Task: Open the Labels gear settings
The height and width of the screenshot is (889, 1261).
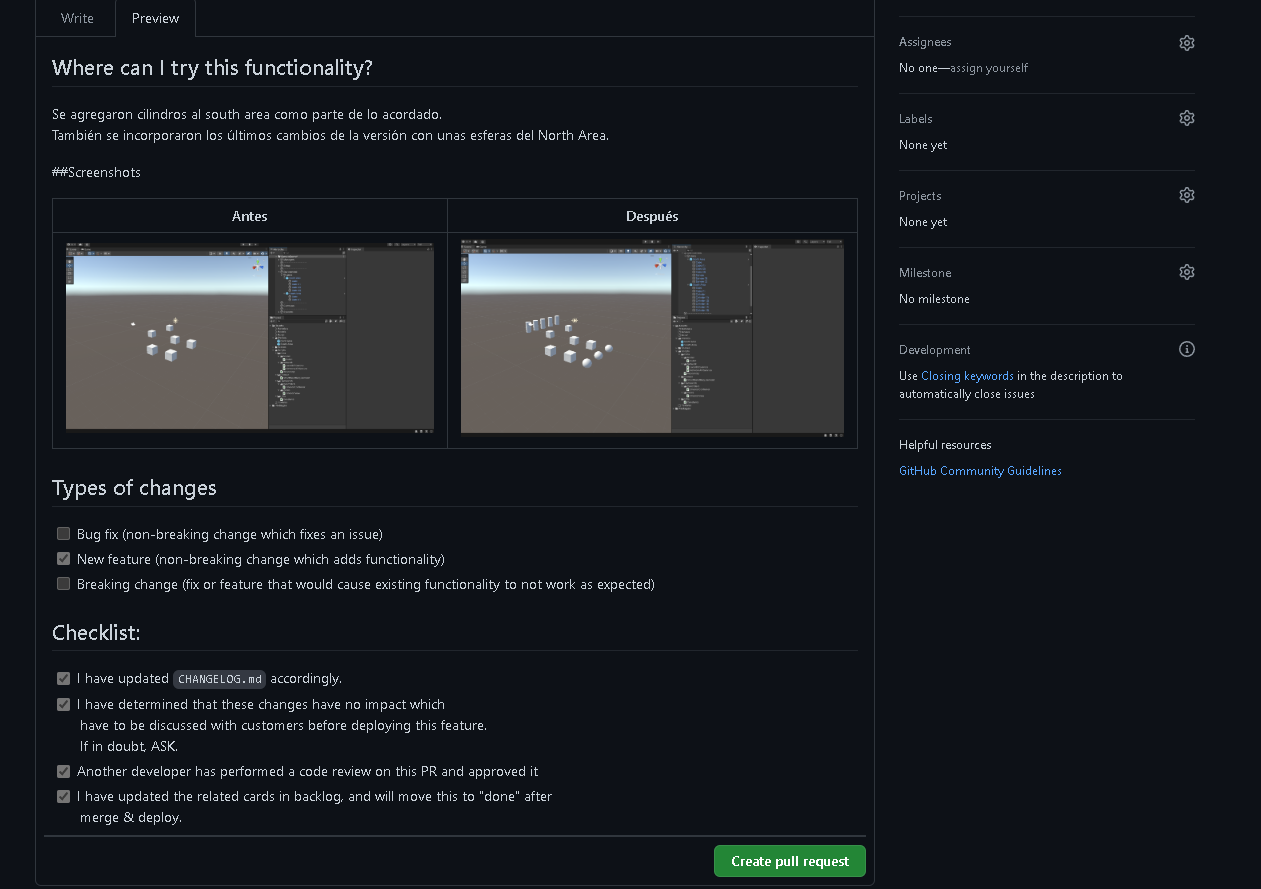Action: coord(1186,118)
